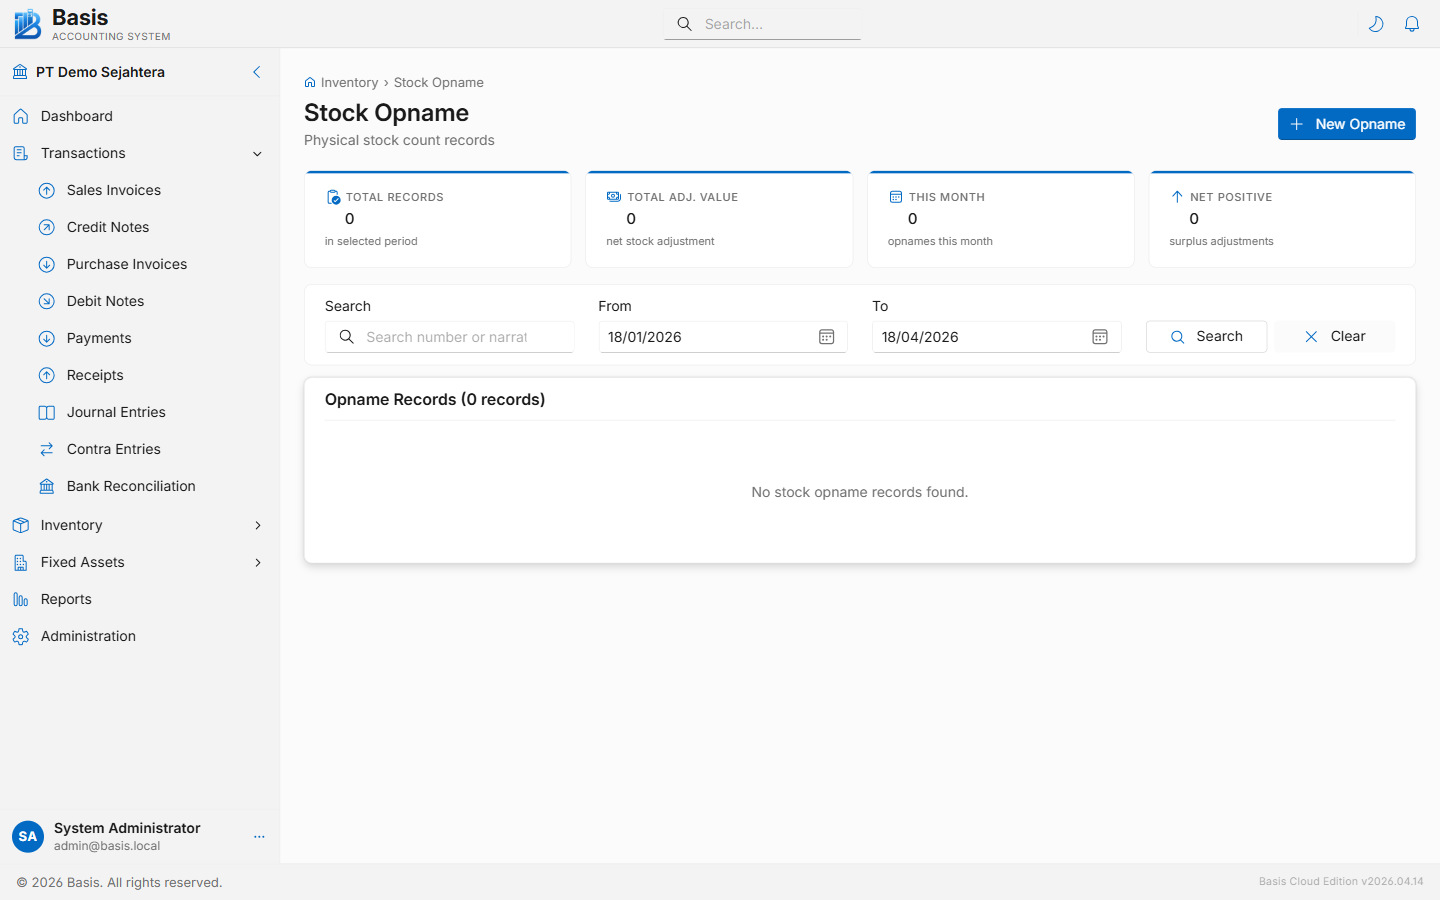Open the Reports section

pyautogui.click(x=66, y=599)
